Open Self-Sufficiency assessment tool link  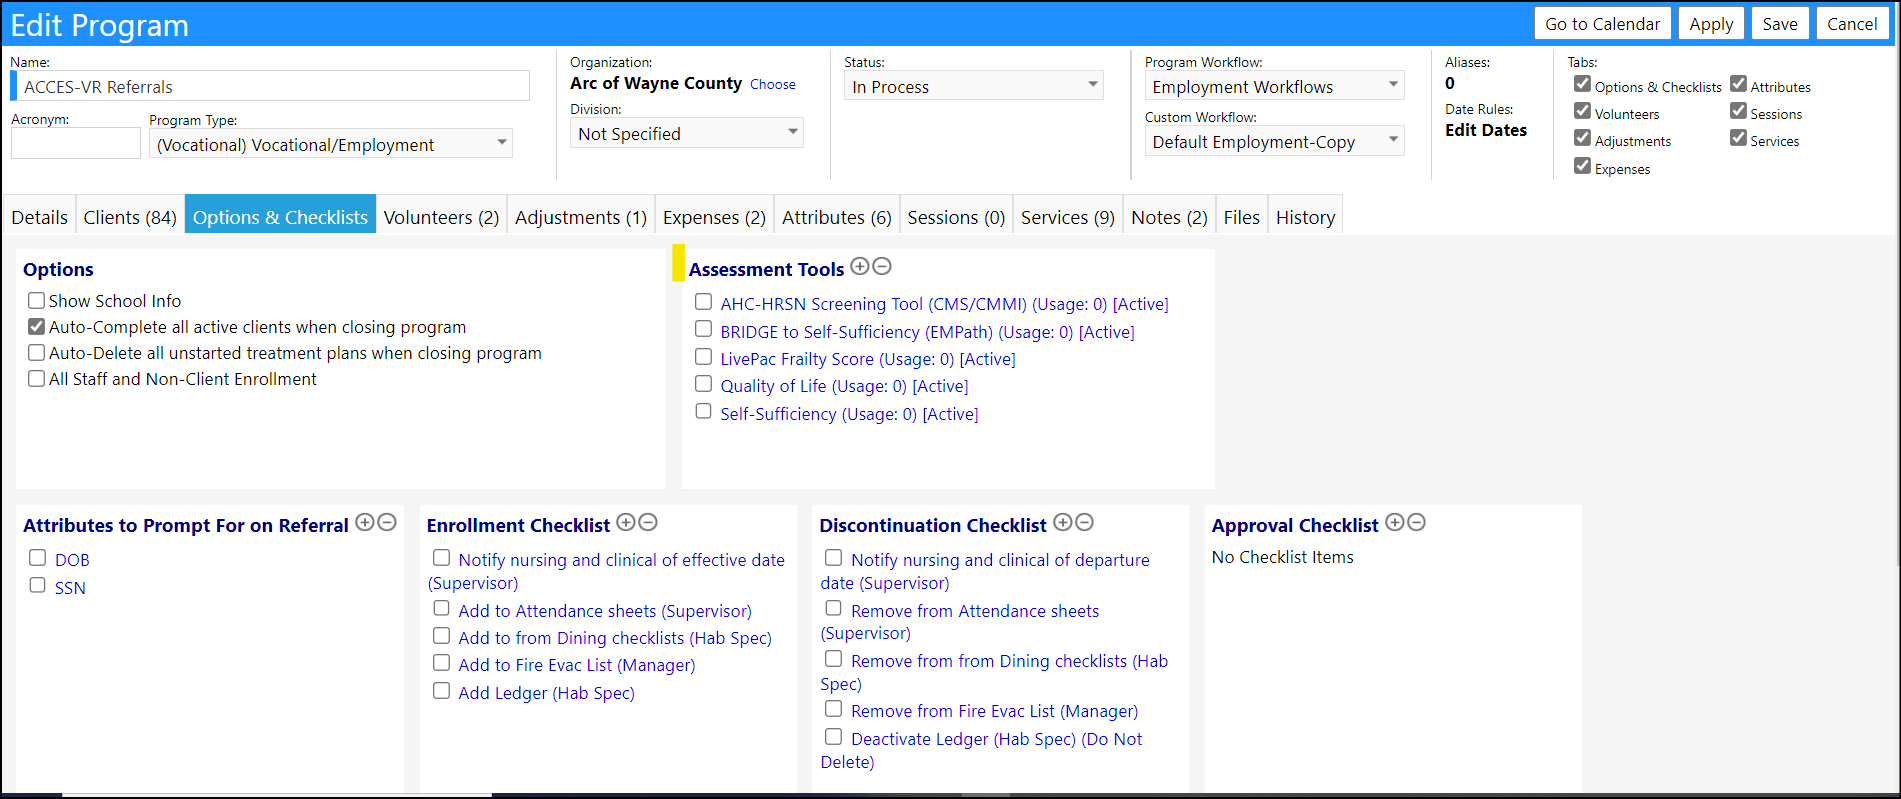coord(849,414)
